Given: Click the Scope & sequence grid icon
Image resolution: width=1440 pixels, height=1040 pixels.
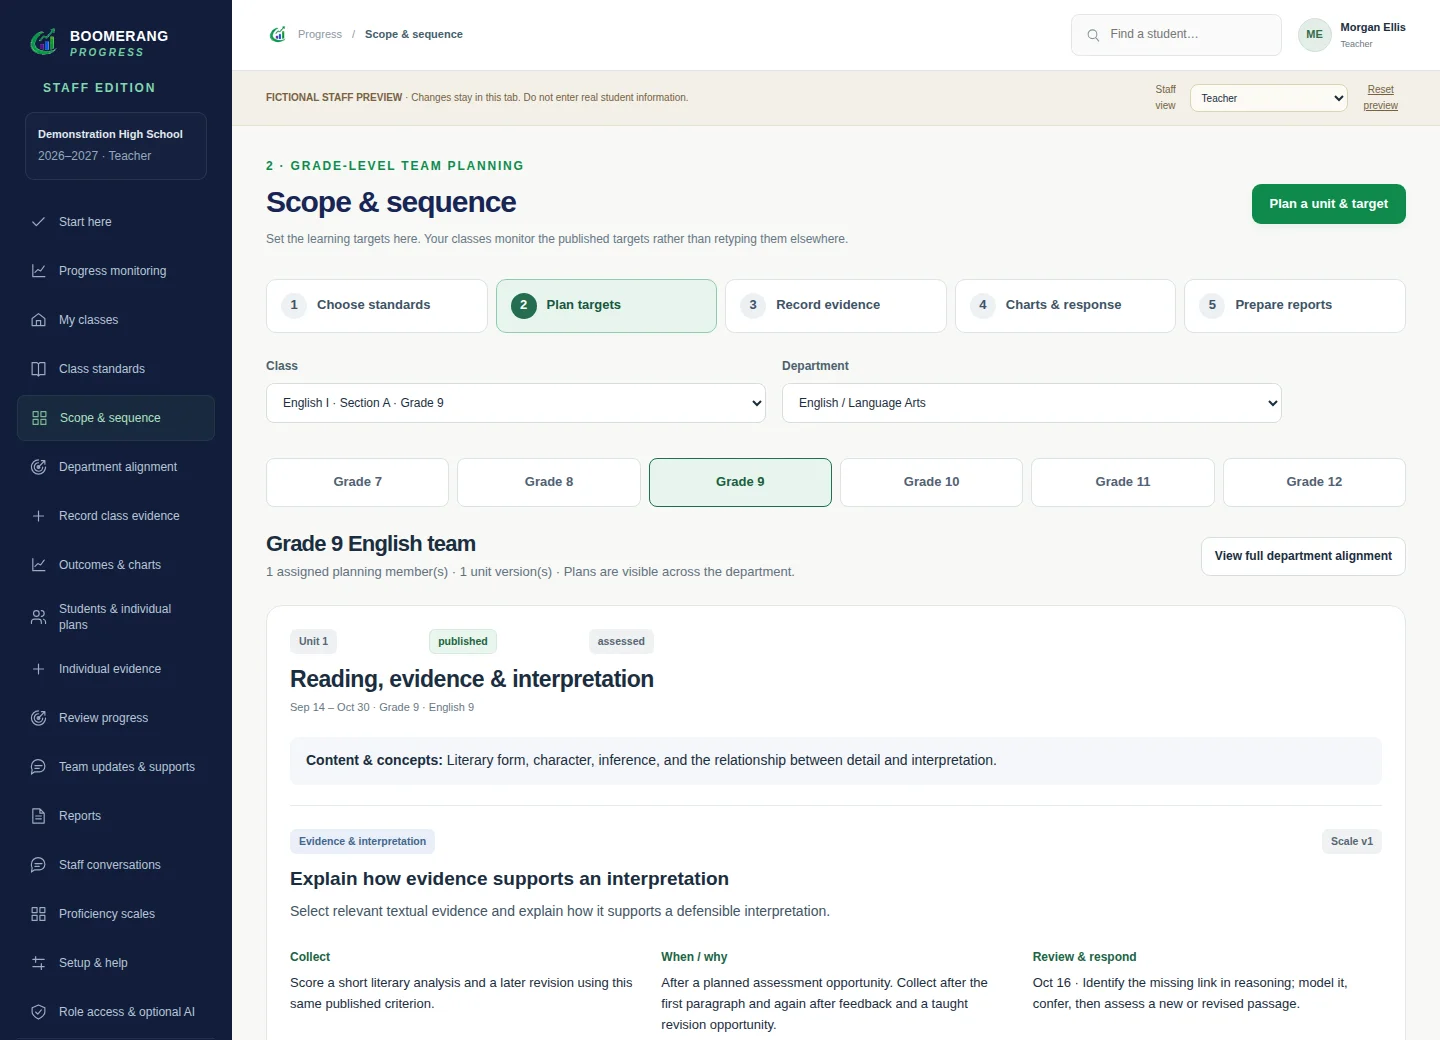Looking at the screenshot, I should 39,418.
